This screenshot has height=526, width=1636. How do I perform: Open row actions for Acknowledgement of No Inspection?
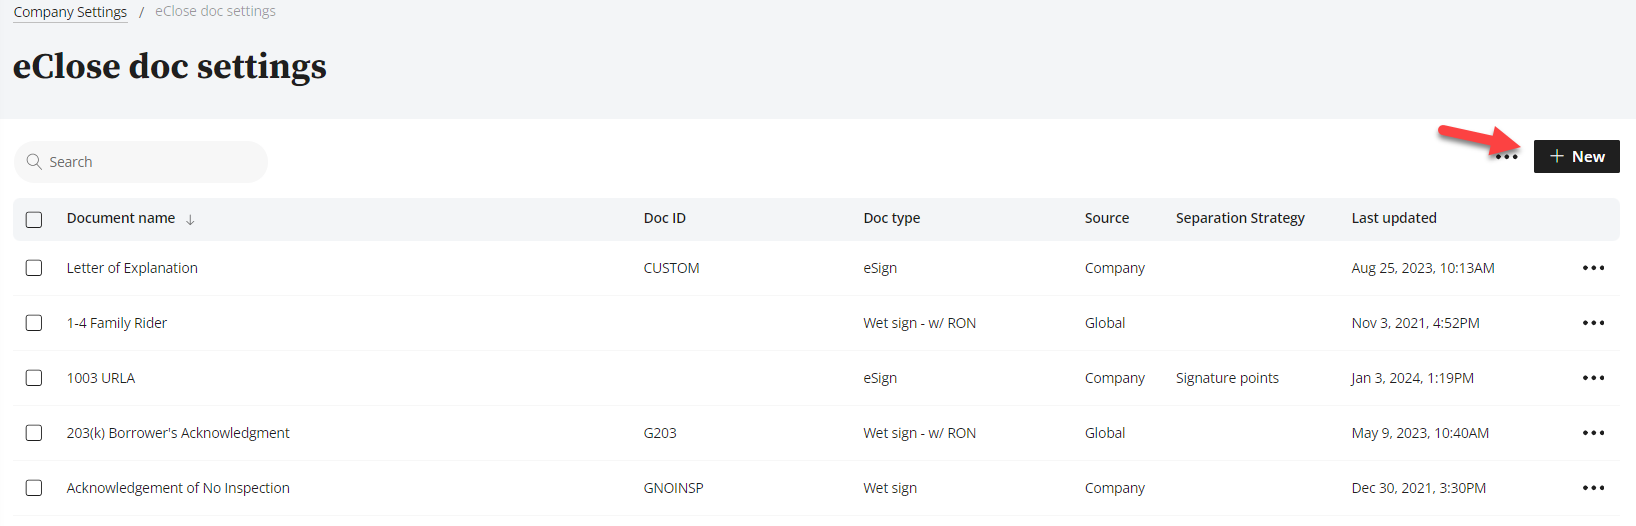(1593, 488)
